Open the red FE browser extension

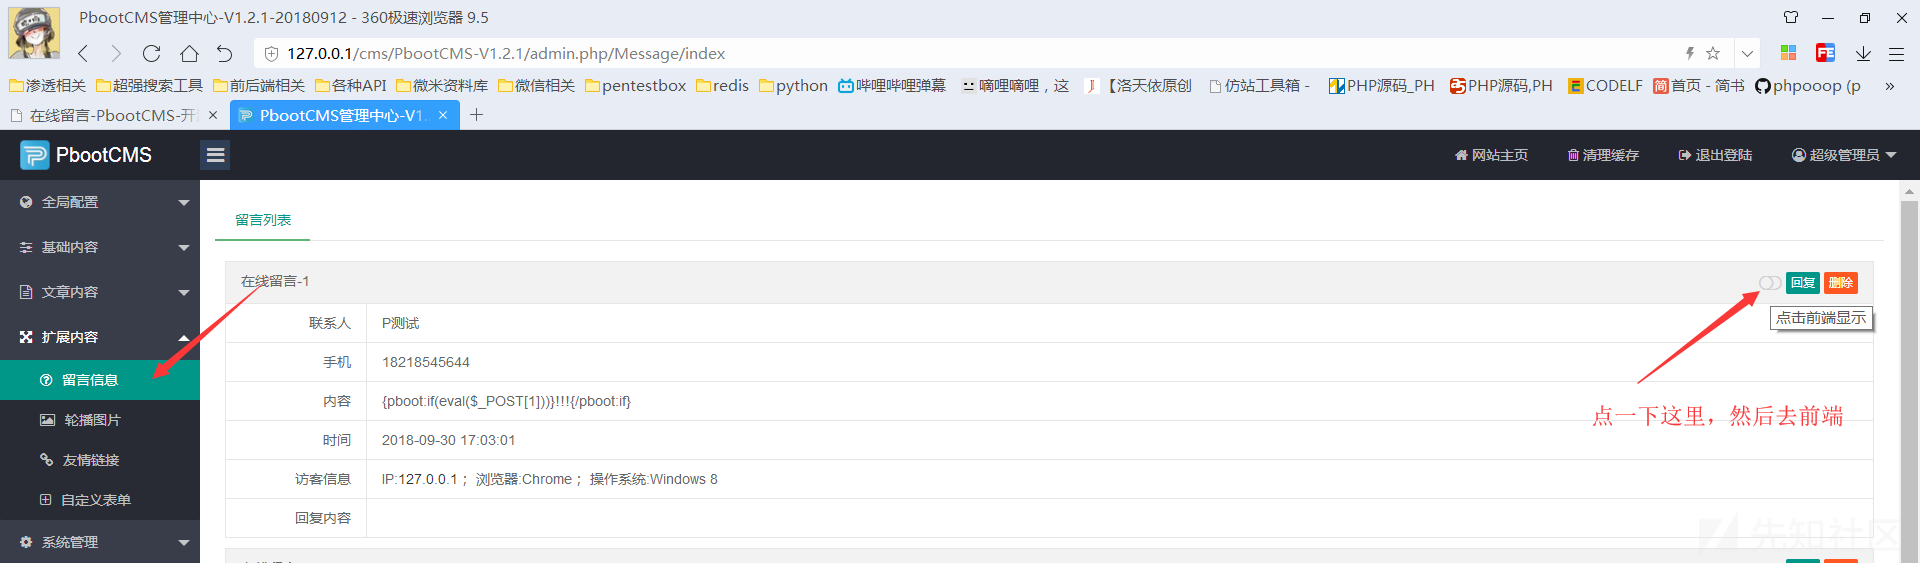(1825, 53)
